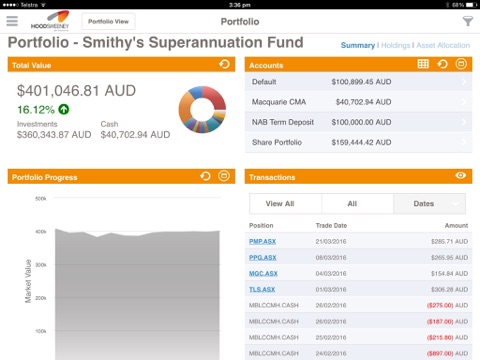Click the ($275.00) AUD transaction amount

pyautogui.click(x=447, y=305)
